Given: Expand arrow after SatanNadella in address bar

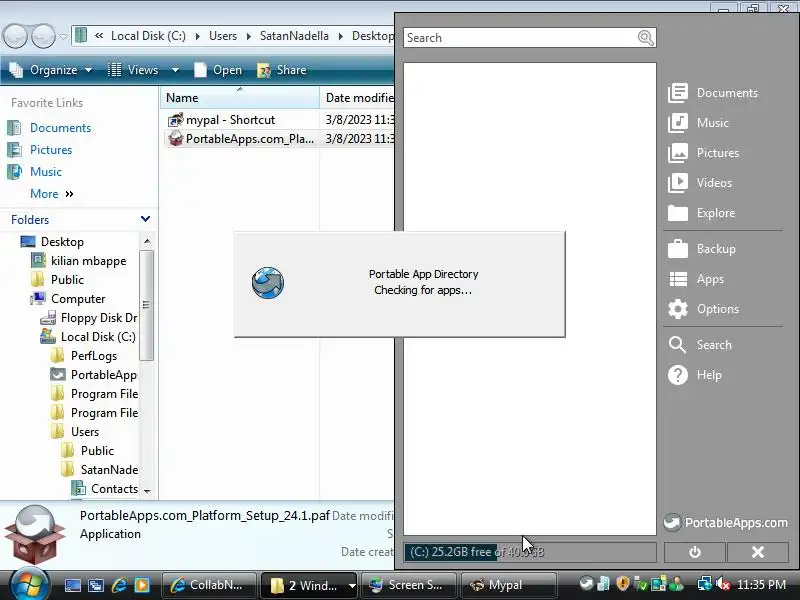Looking at the screenshot, I should point(340,37).
